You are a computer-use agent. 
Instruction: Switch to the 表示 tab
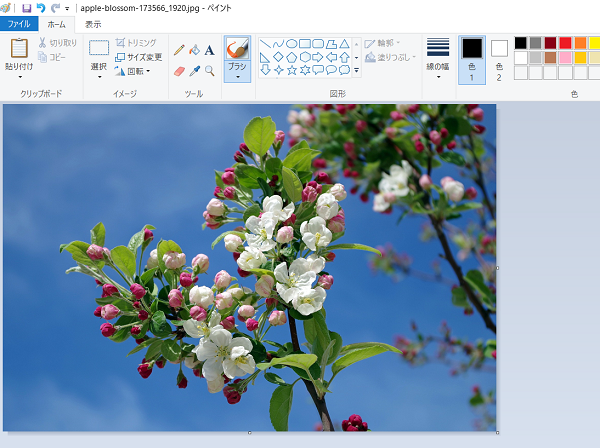click(x=93, y=24)
